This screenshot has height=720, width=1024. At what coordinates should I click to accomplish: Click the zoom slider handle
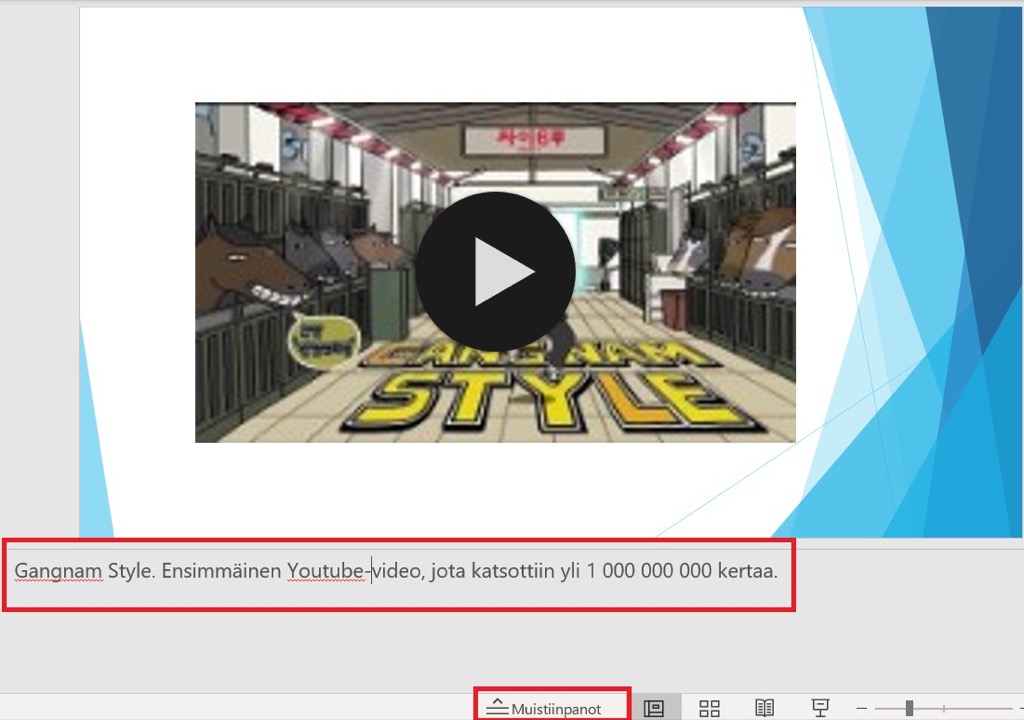[909, 708]
